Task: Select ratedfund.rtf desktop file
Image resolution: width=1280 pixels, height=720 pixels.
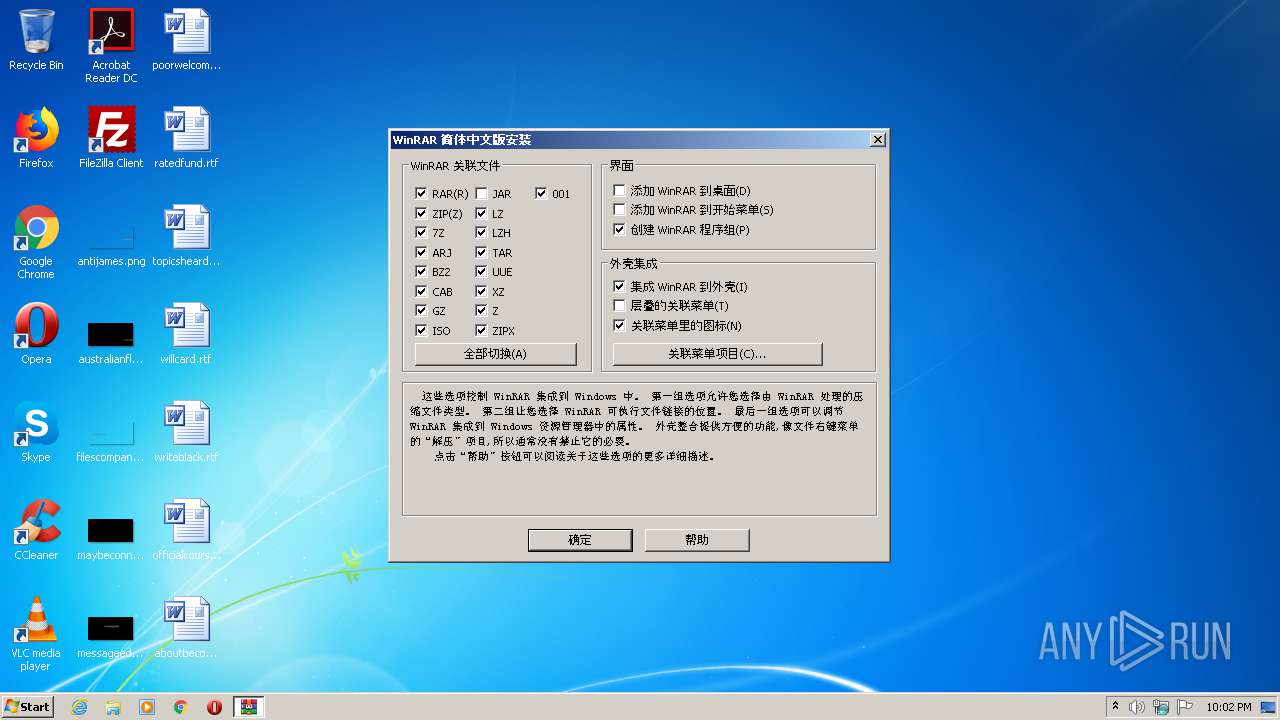Action: 187,138
